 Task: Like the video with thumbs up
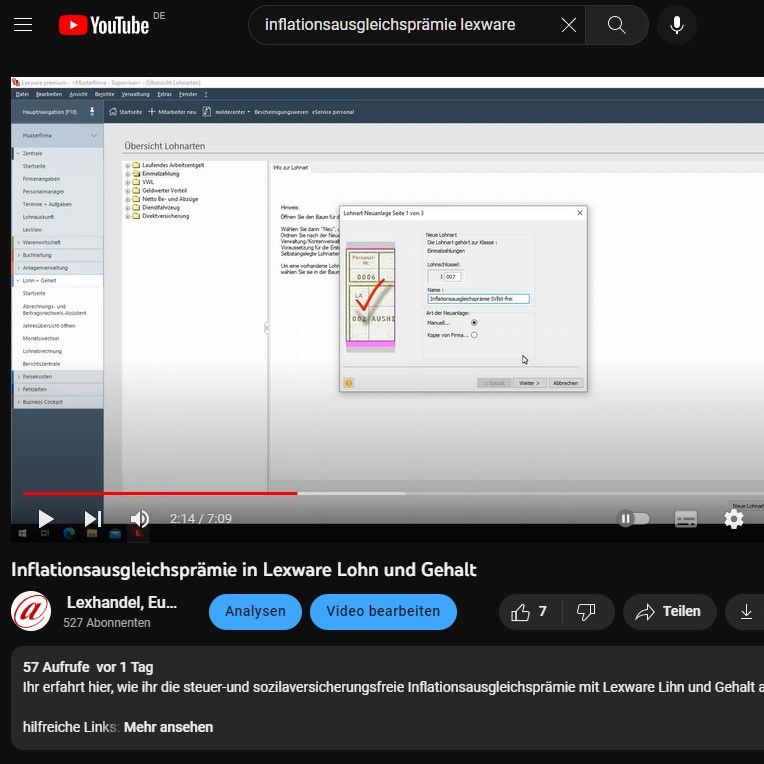tap(530, 611)
